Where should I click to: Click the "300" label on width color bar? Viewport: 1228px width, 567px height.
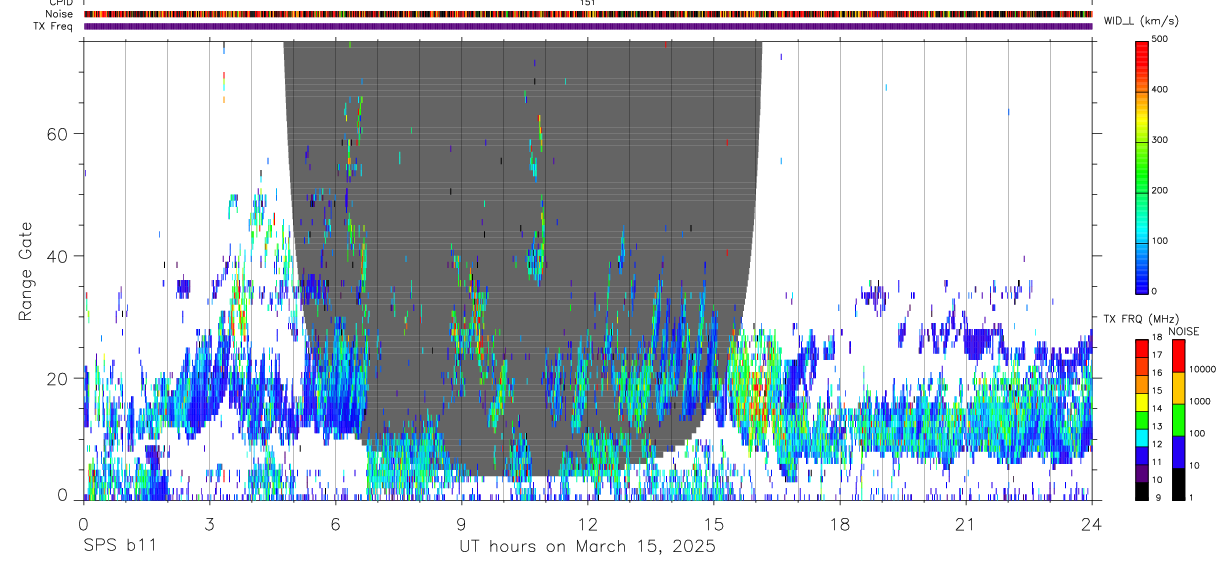click(1160, 140)
